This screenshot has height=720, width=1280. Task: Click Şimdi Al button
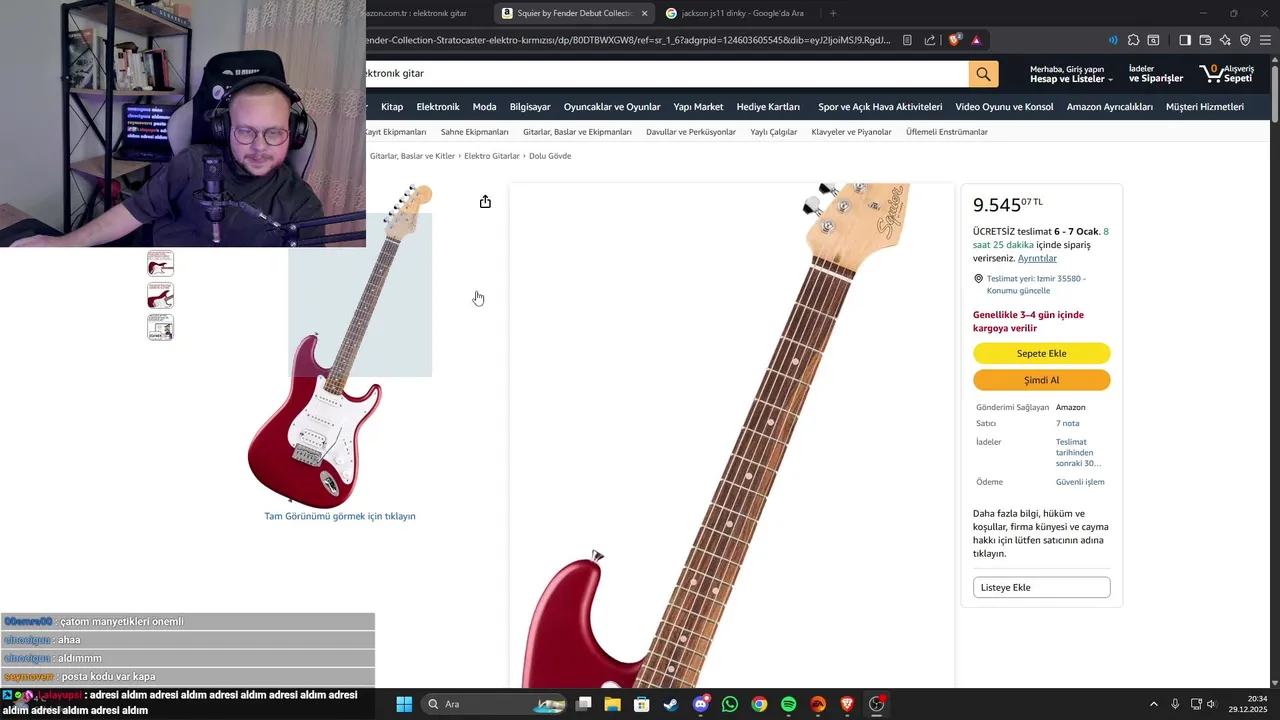tap(1041, 380)
